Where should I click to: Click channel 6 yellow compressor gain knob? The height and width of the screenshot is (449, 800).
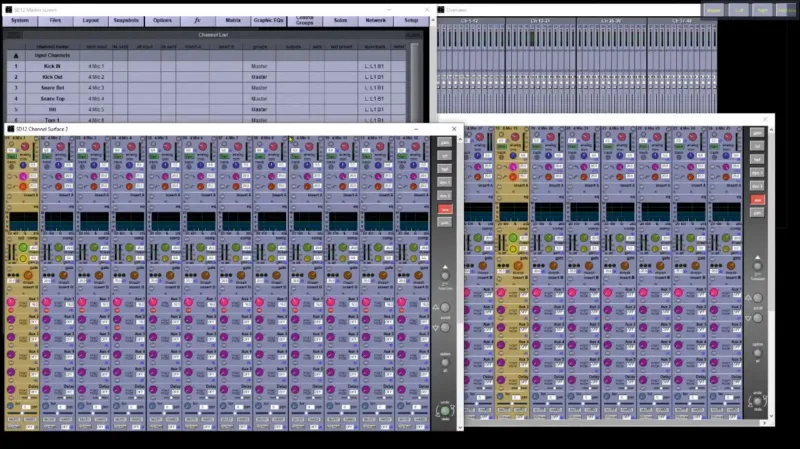pyautogui.click(x=201, y=259)
